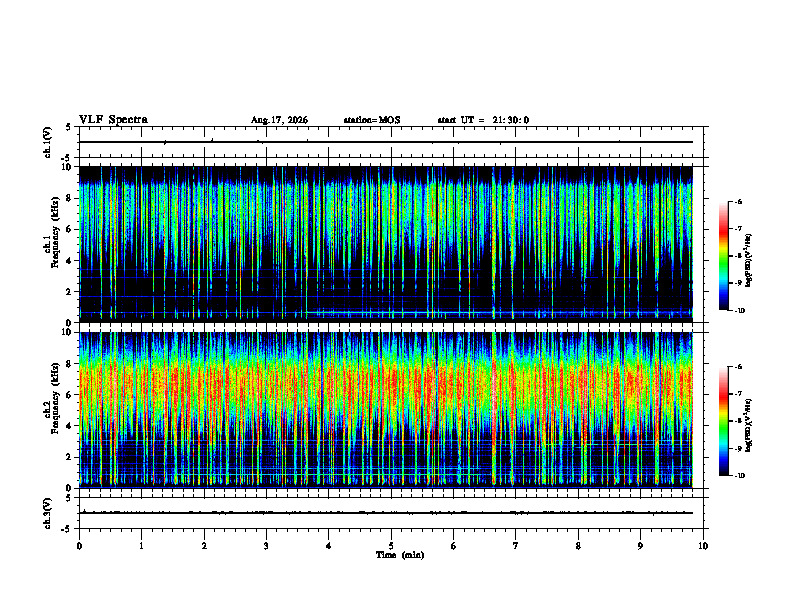The image size is (792, 612).
Task: Click the 'ch.1(V)' axis label
Action: click(47, 142)
